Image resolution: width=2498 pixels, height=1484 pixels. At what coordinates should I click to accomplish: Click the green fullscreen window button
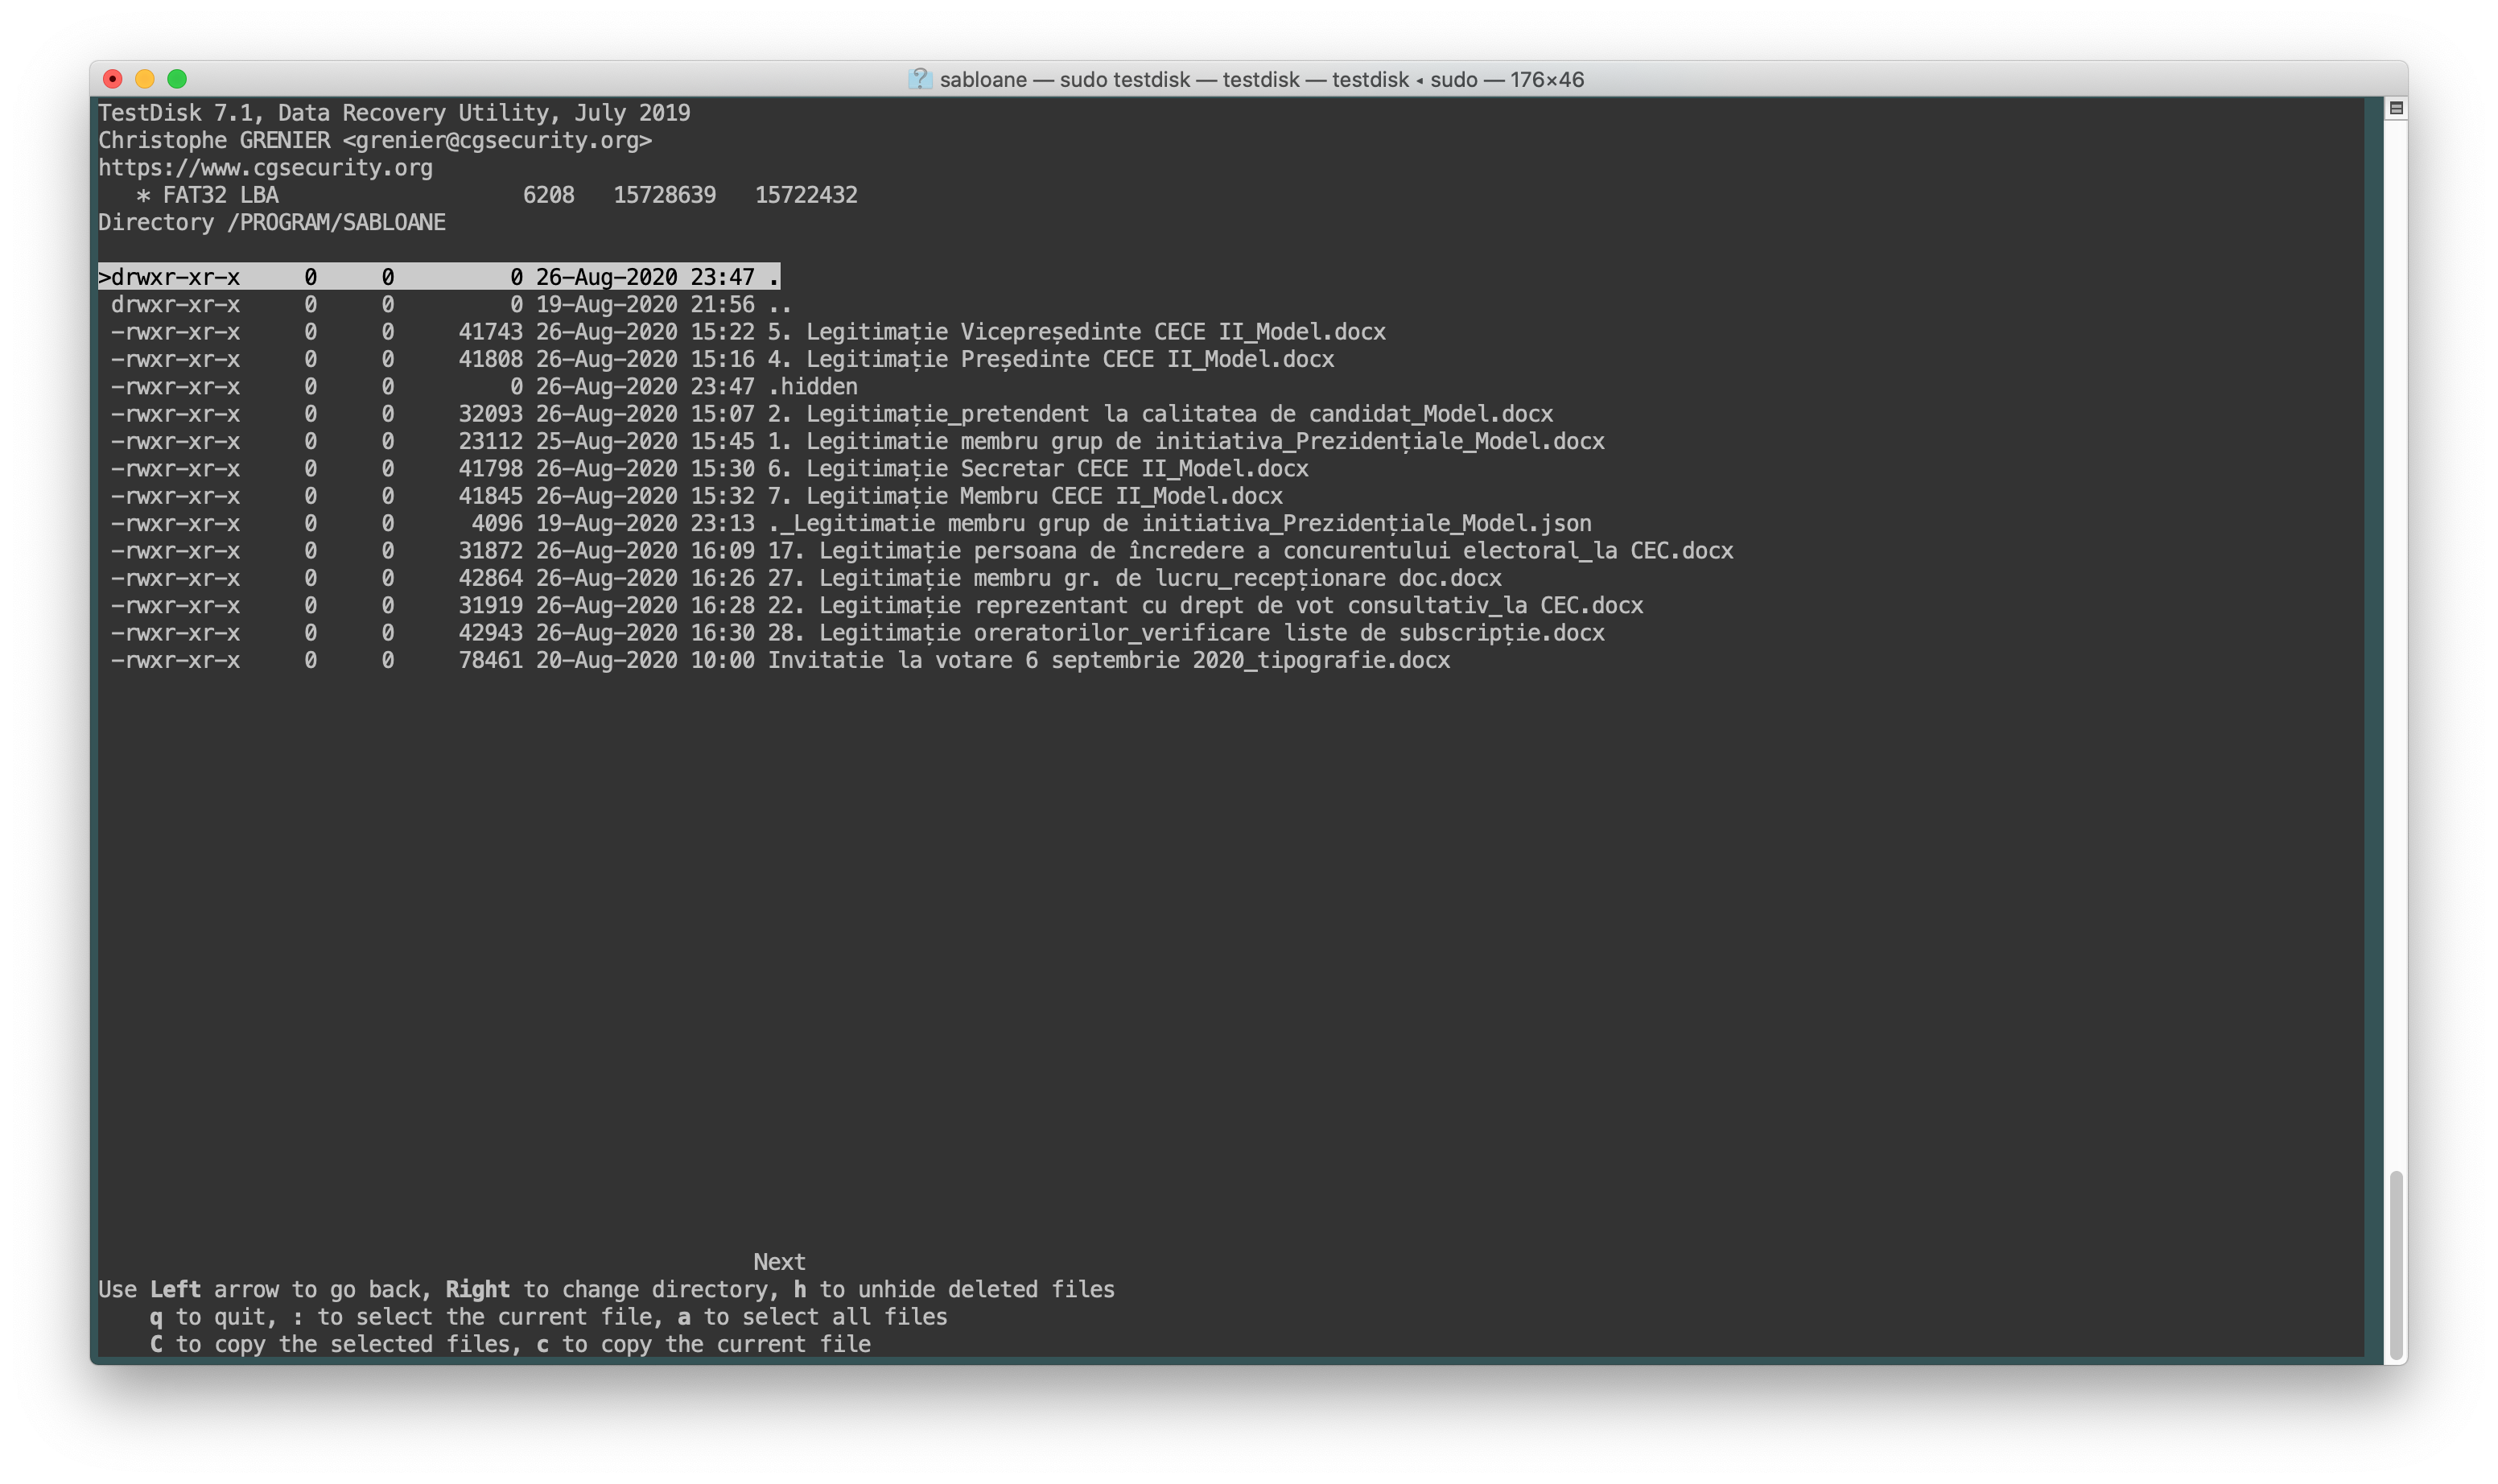(x=177, y=79)
